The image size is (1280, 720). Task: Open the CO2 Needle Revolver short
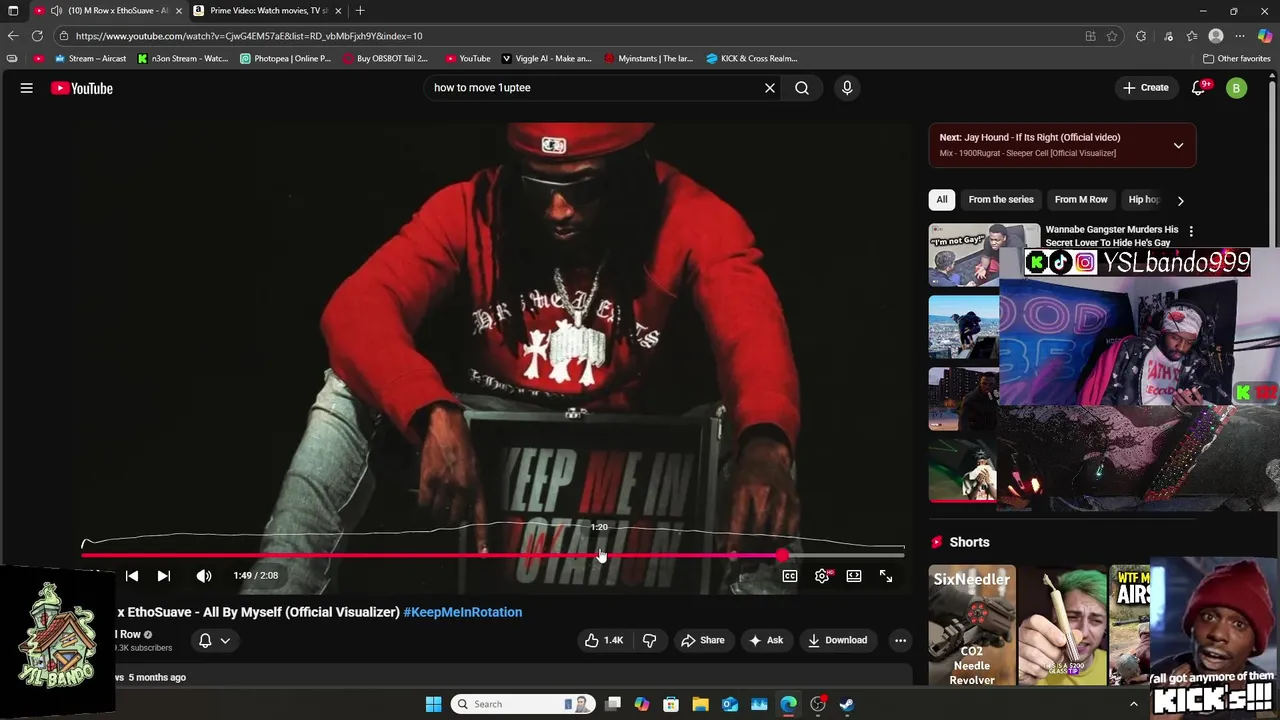(x=972, y=626)
